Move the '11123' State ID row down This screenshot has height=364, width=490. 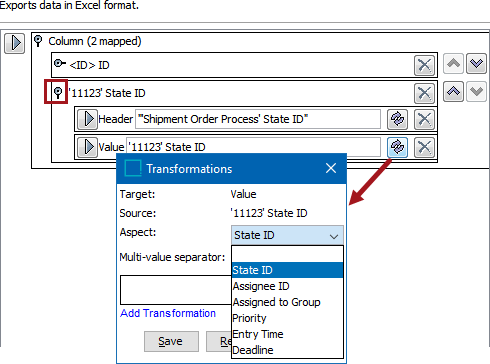tap(476, 91)
